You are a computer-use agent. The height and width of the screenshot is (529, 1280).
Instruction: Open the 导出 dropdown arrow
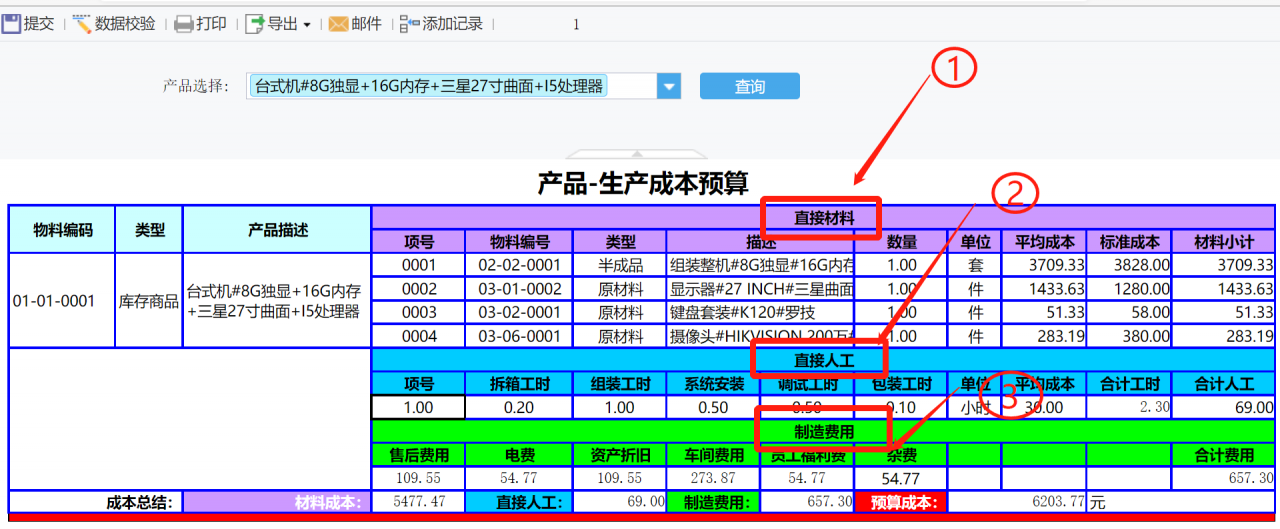tap(307, 25)
